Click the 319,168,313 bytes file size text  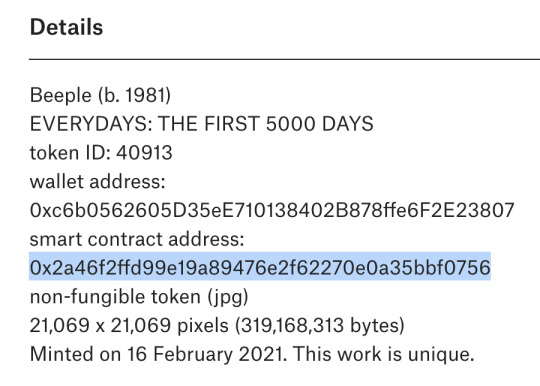pyautogui.click(x=320, y=326)
